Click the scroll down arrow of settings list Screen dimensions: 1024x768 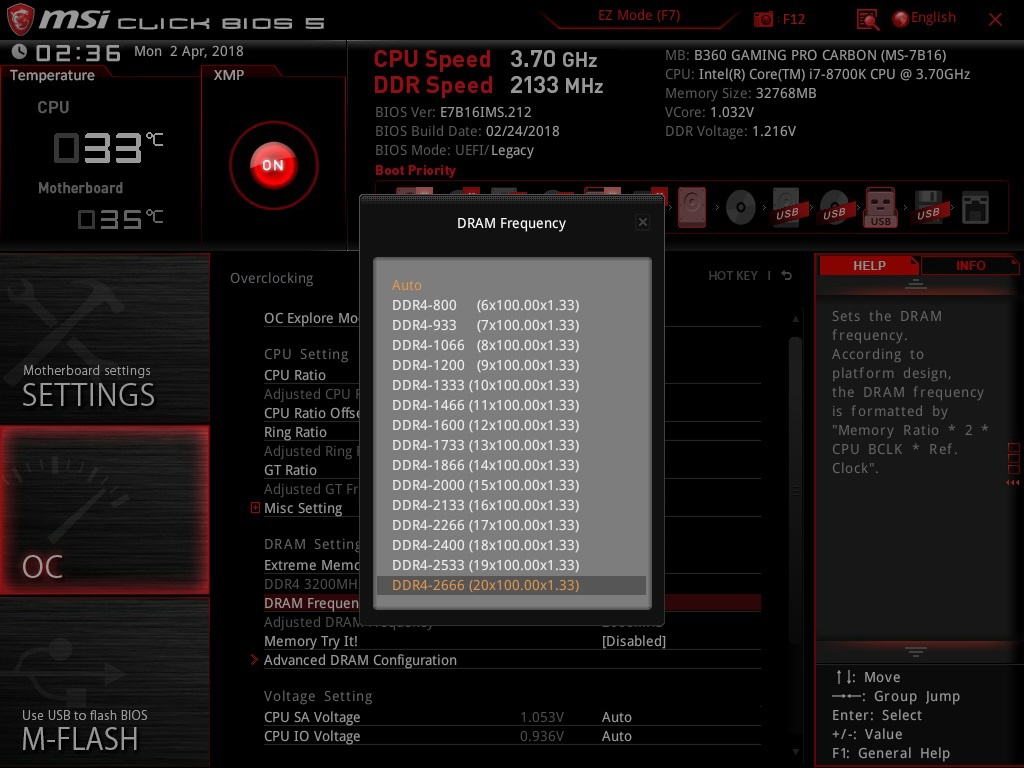795,752
